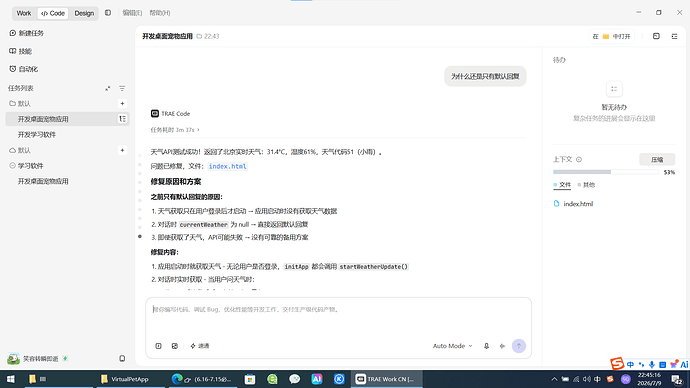Open the 编辑(E) menu

(x=132, y=13)
